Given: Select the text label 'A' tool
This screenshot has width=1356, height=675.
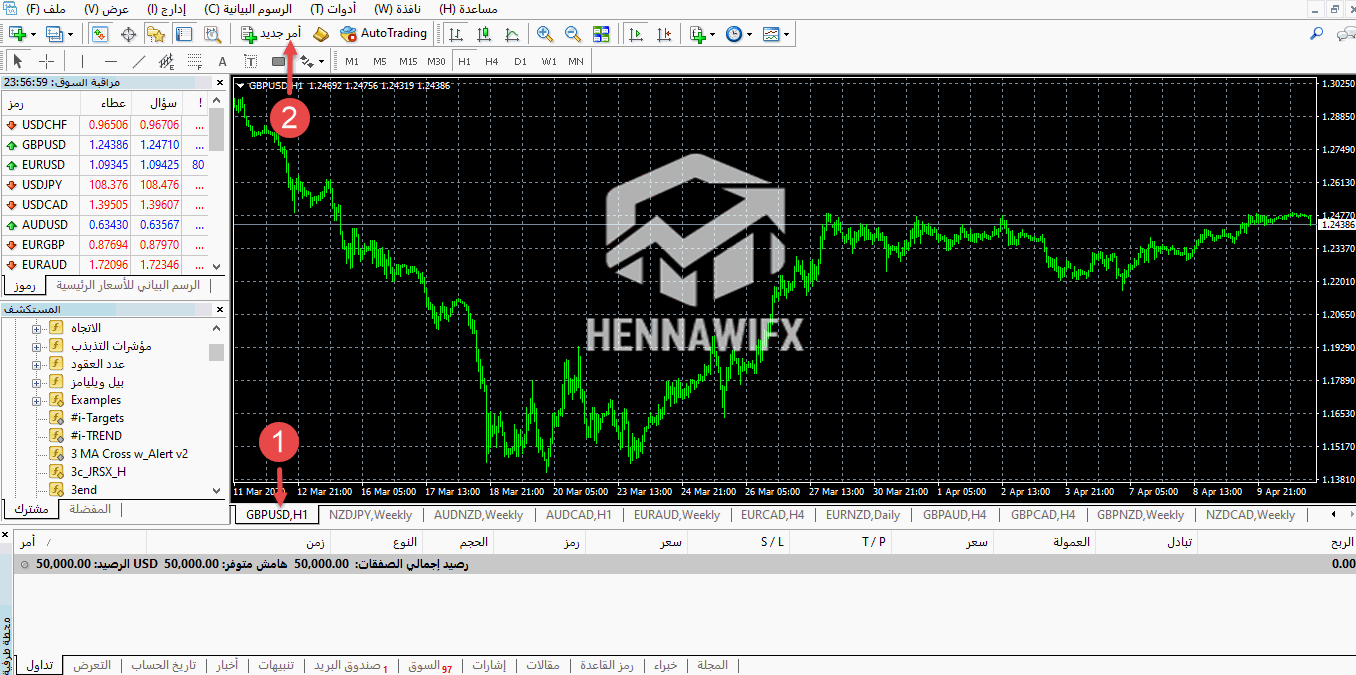Looking at the screenshot, I should tap(222, 62).
